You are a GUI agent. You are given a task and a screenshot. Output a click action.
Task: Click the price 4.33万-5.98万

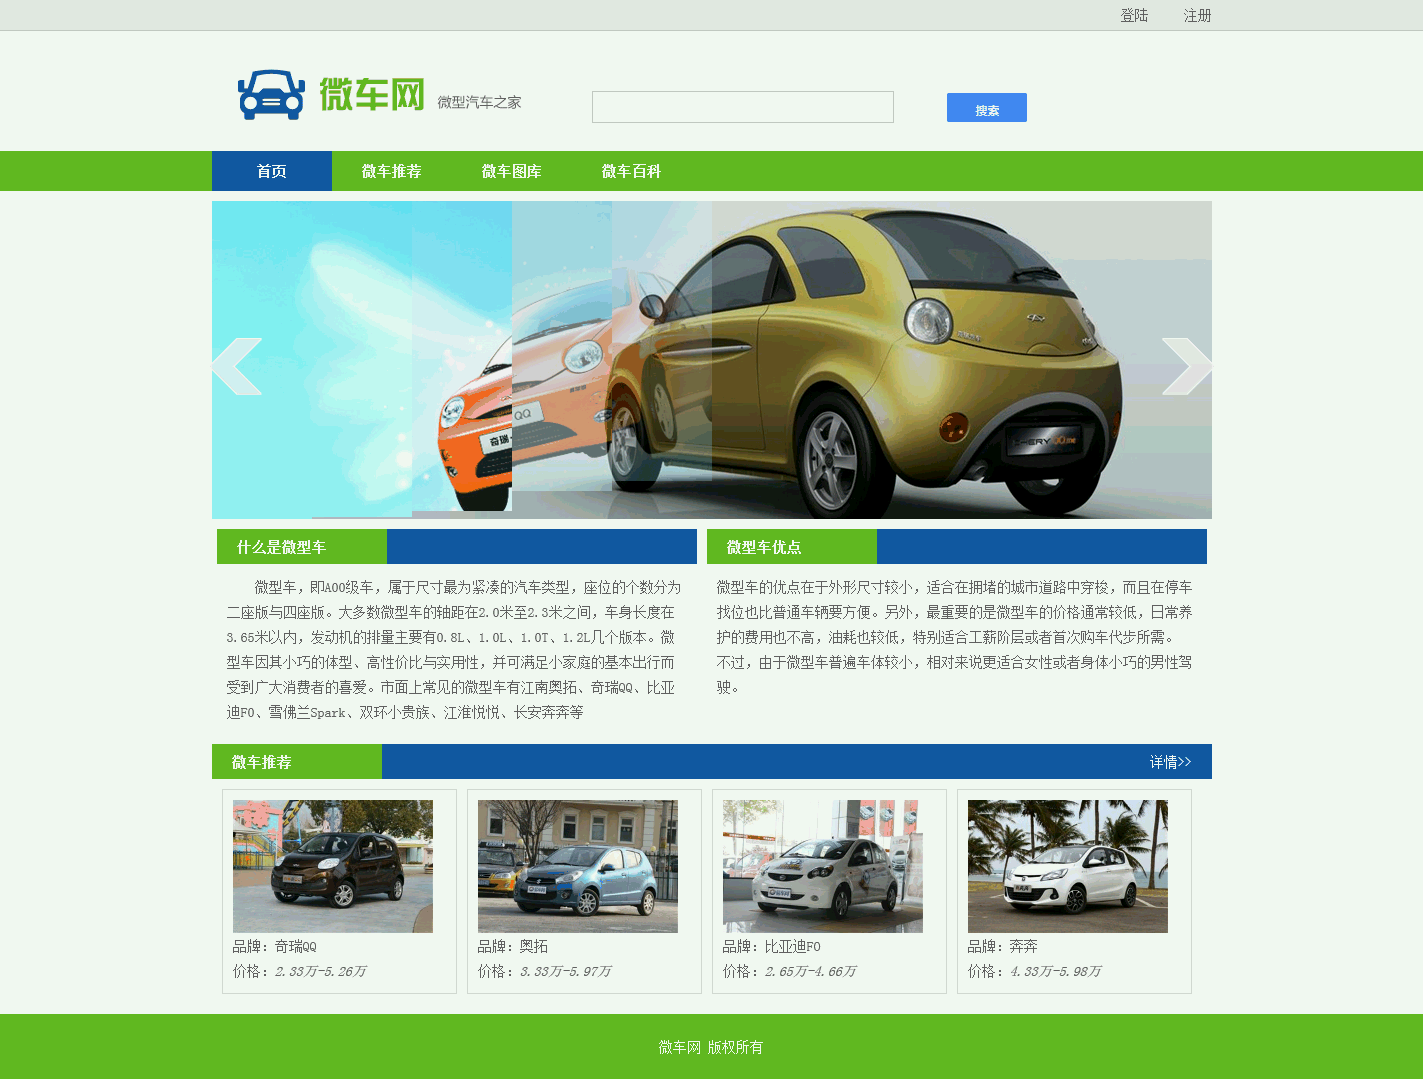1056,971
